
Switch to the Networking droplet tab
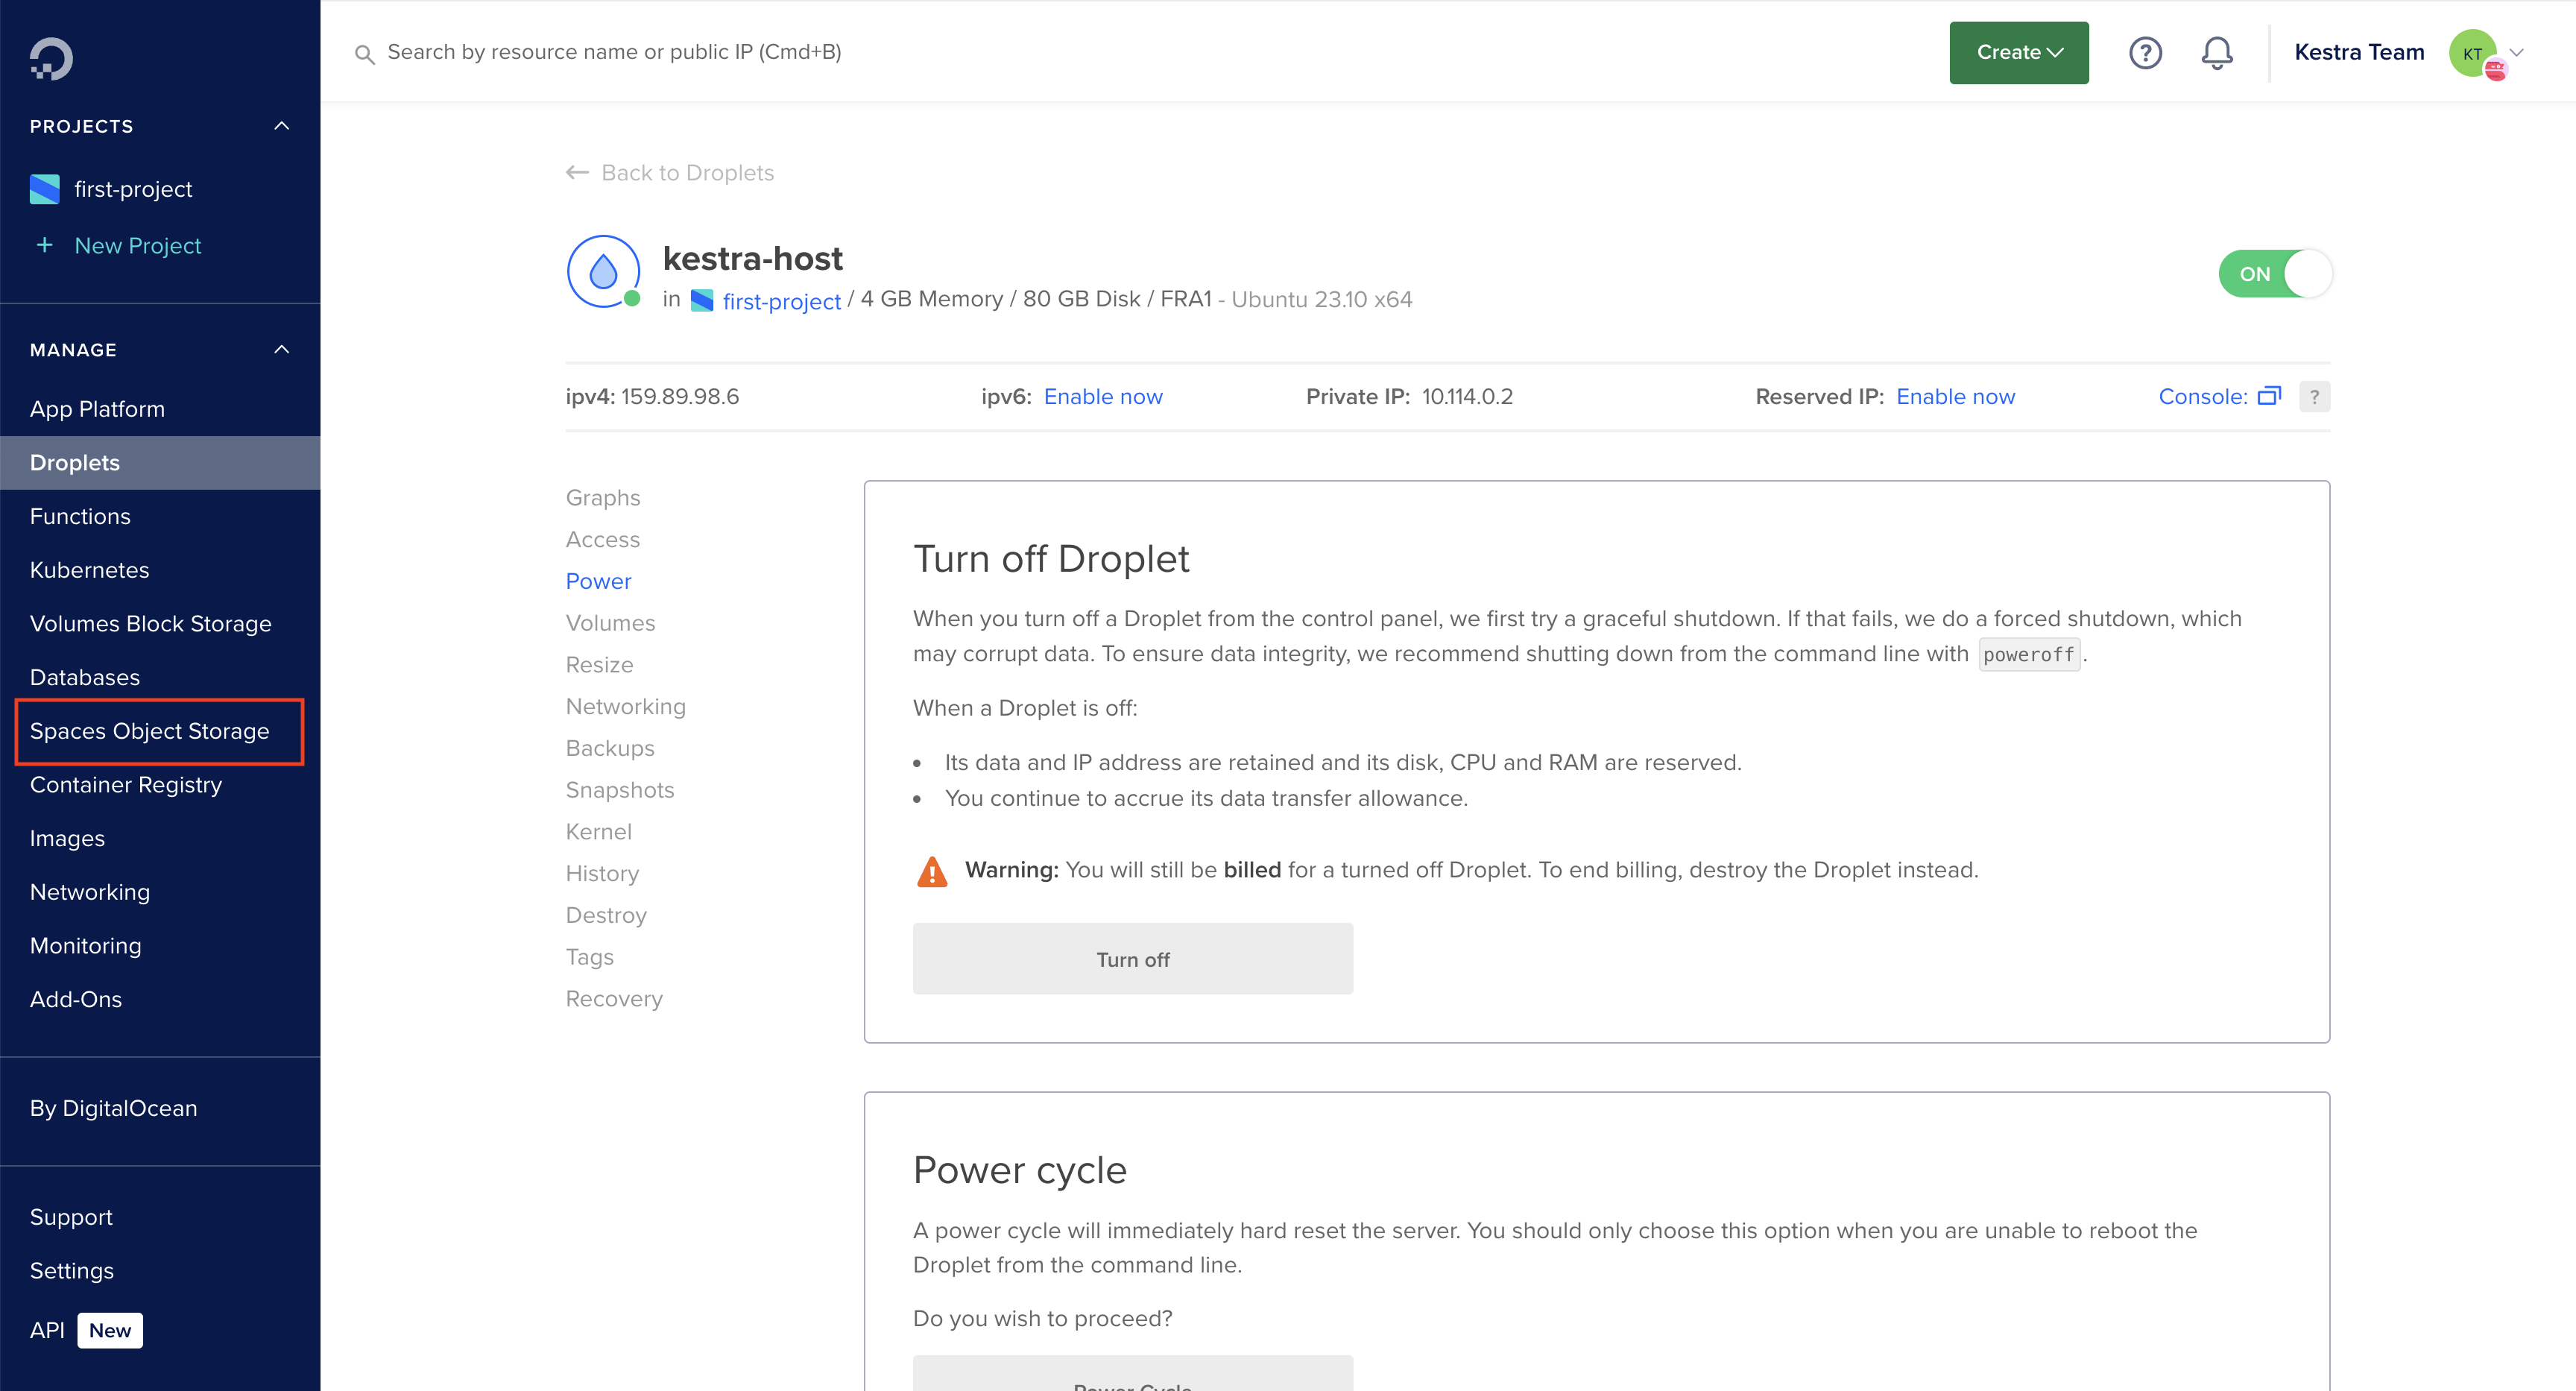[x=625, y=706]
